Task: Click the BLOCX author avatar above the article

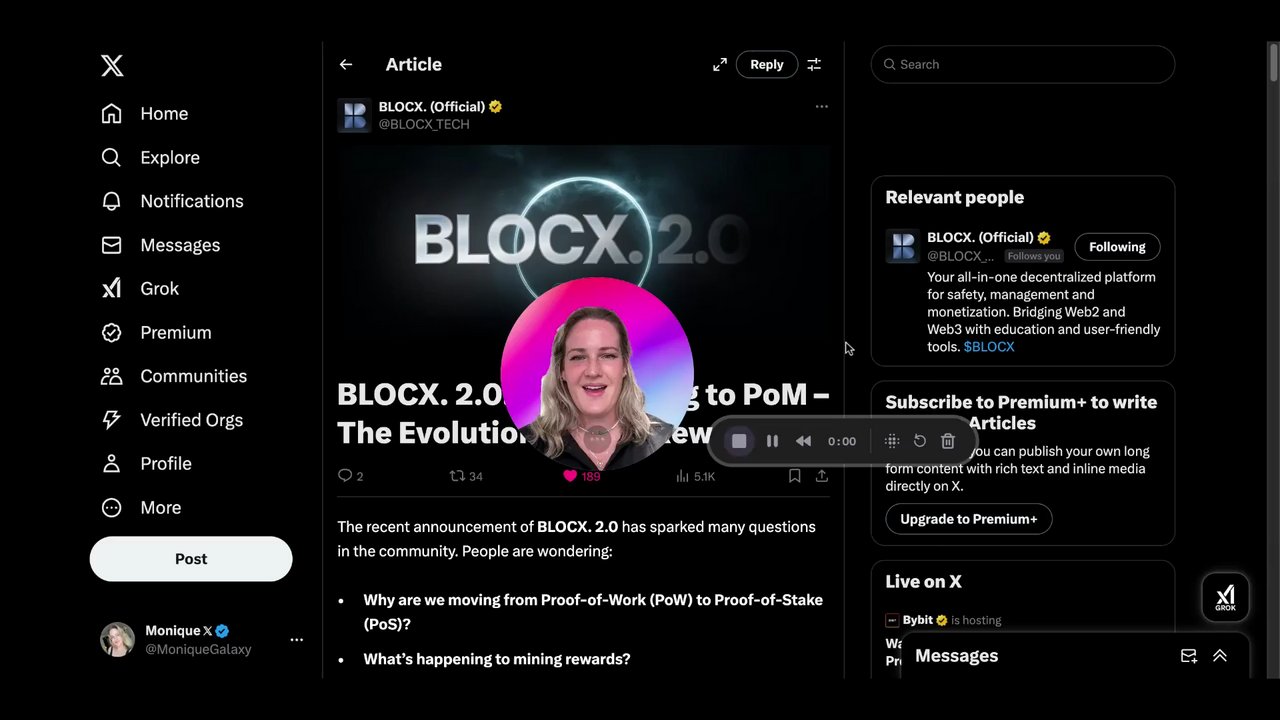Action: pyautogui.click(x=355, y=115)
